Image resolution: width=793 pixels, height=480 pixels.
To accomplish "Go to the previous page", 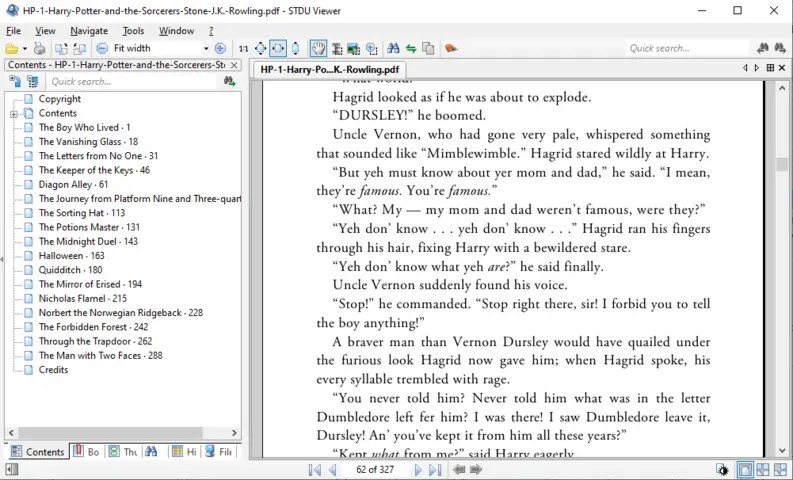I will tap(332, 470).
